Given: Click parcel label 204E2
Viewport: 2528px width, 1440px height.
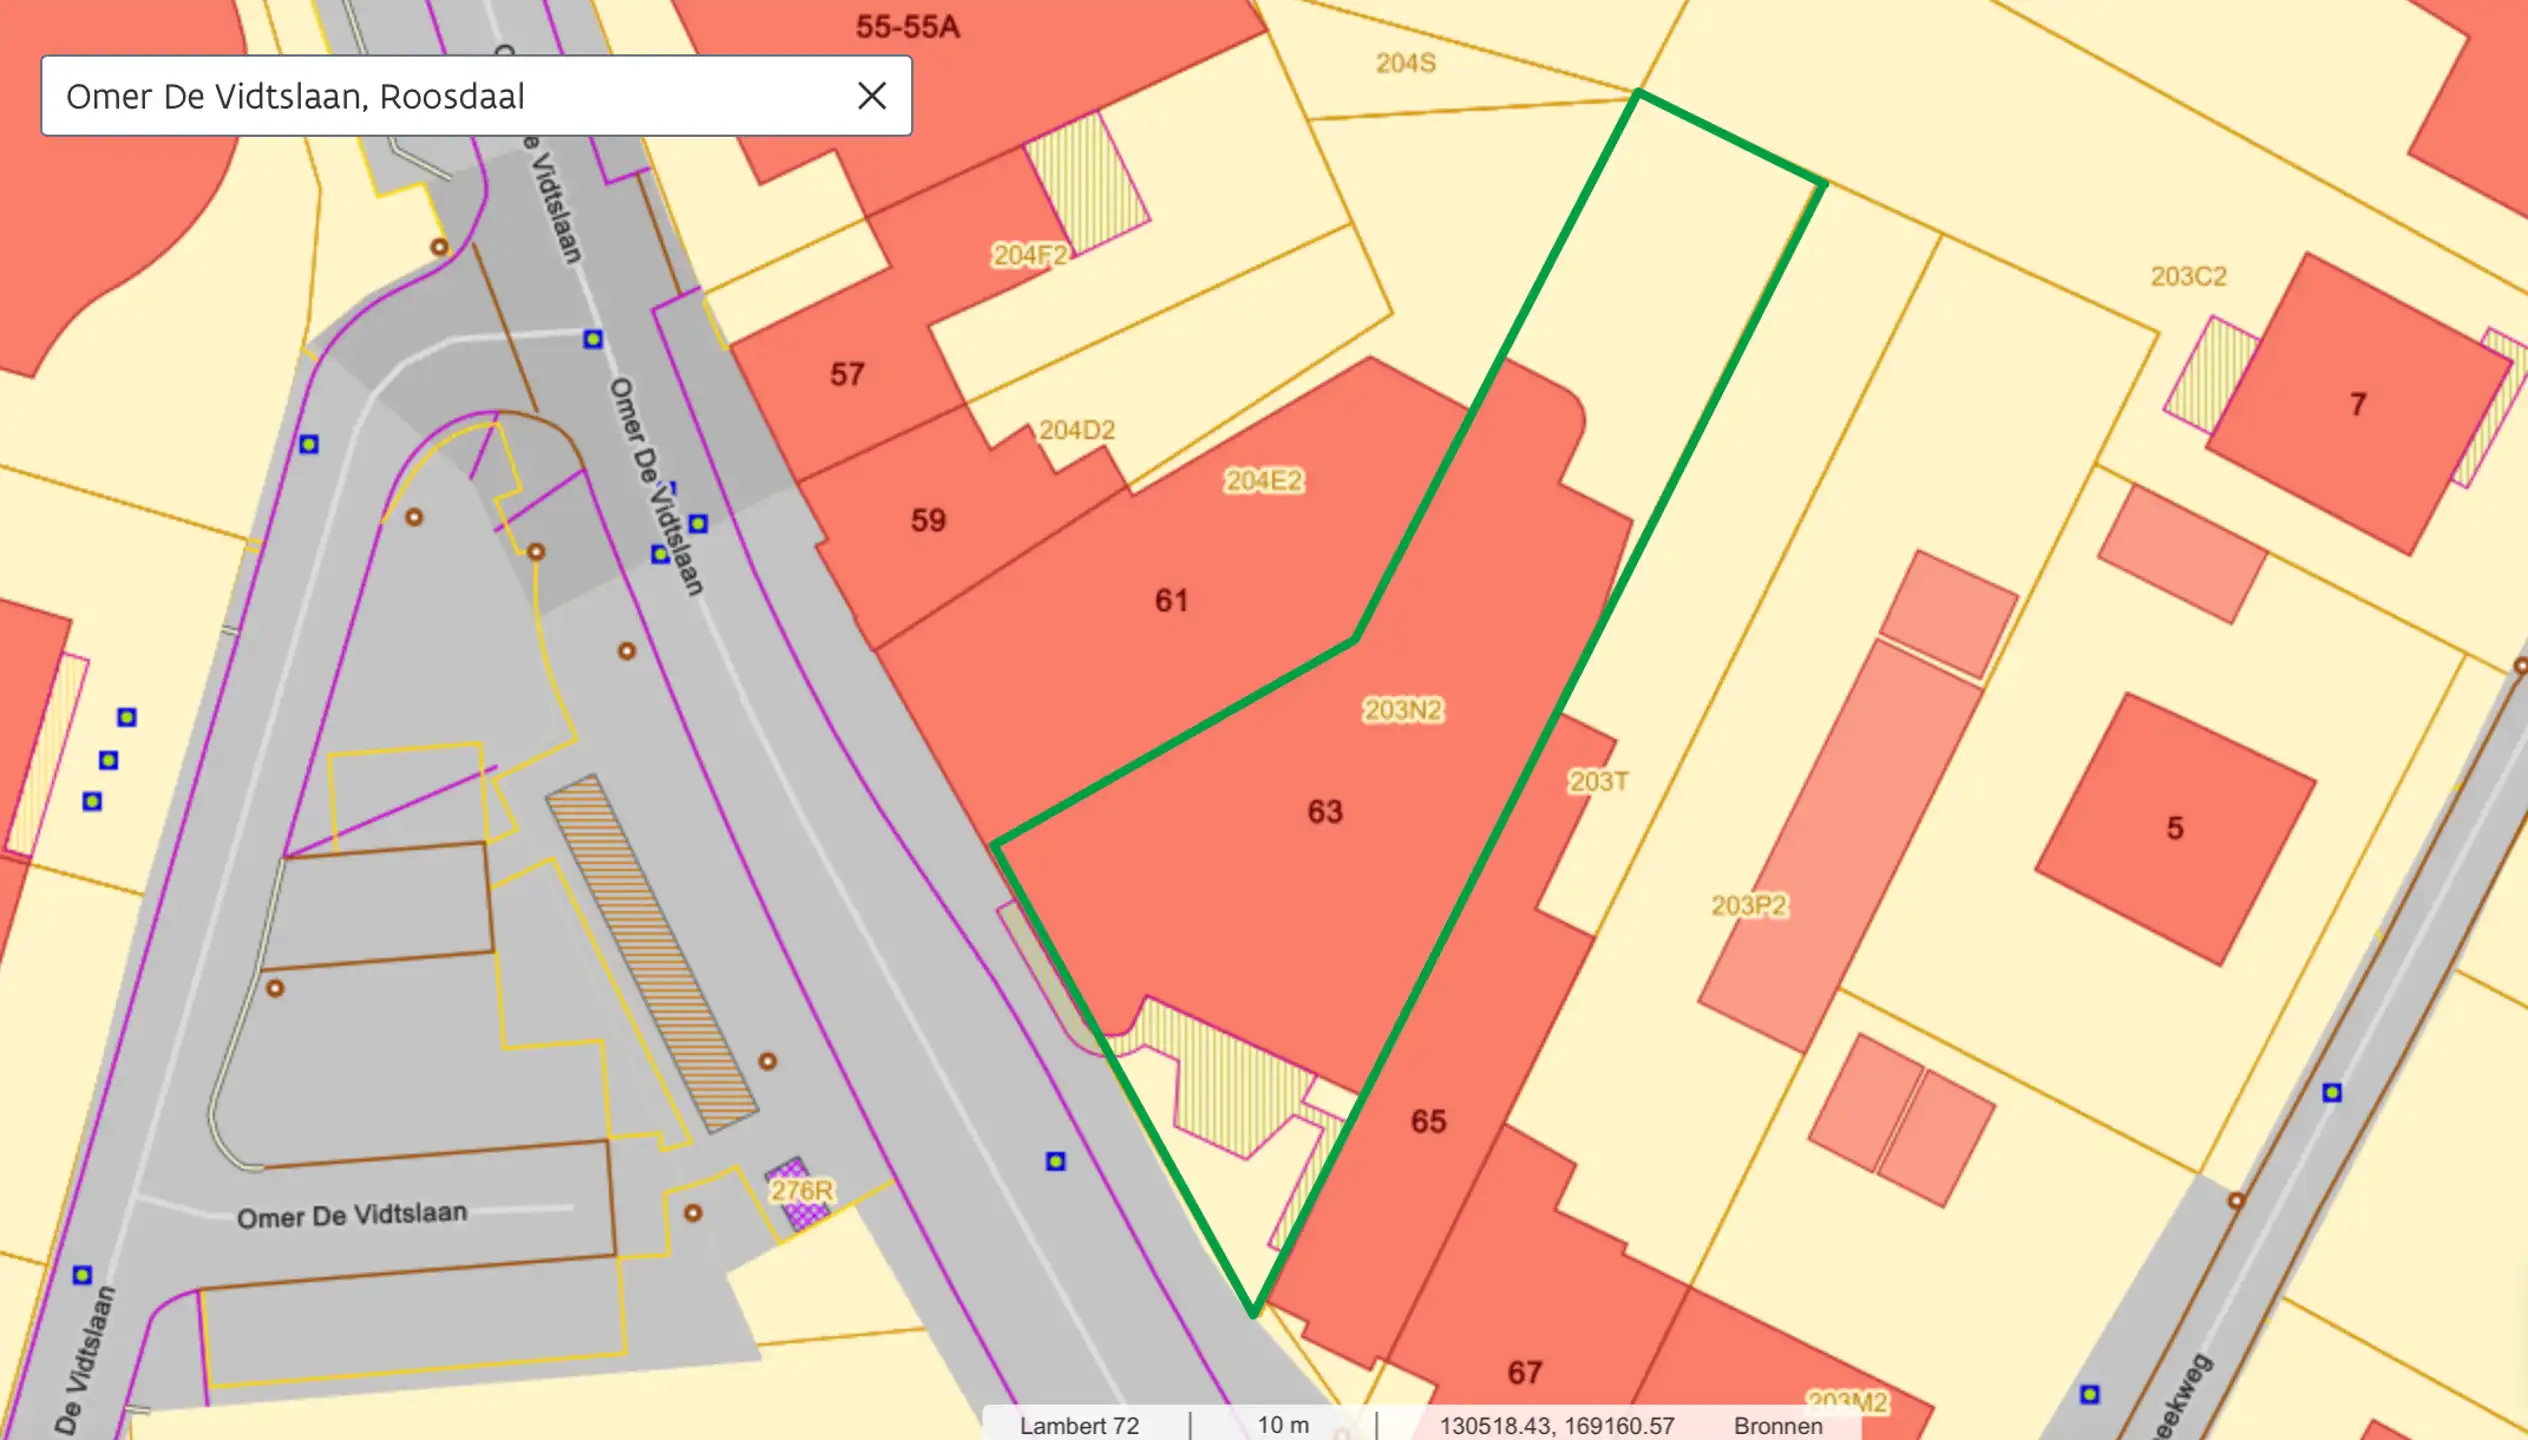Looking at the screenshot, I should 1264,481.
